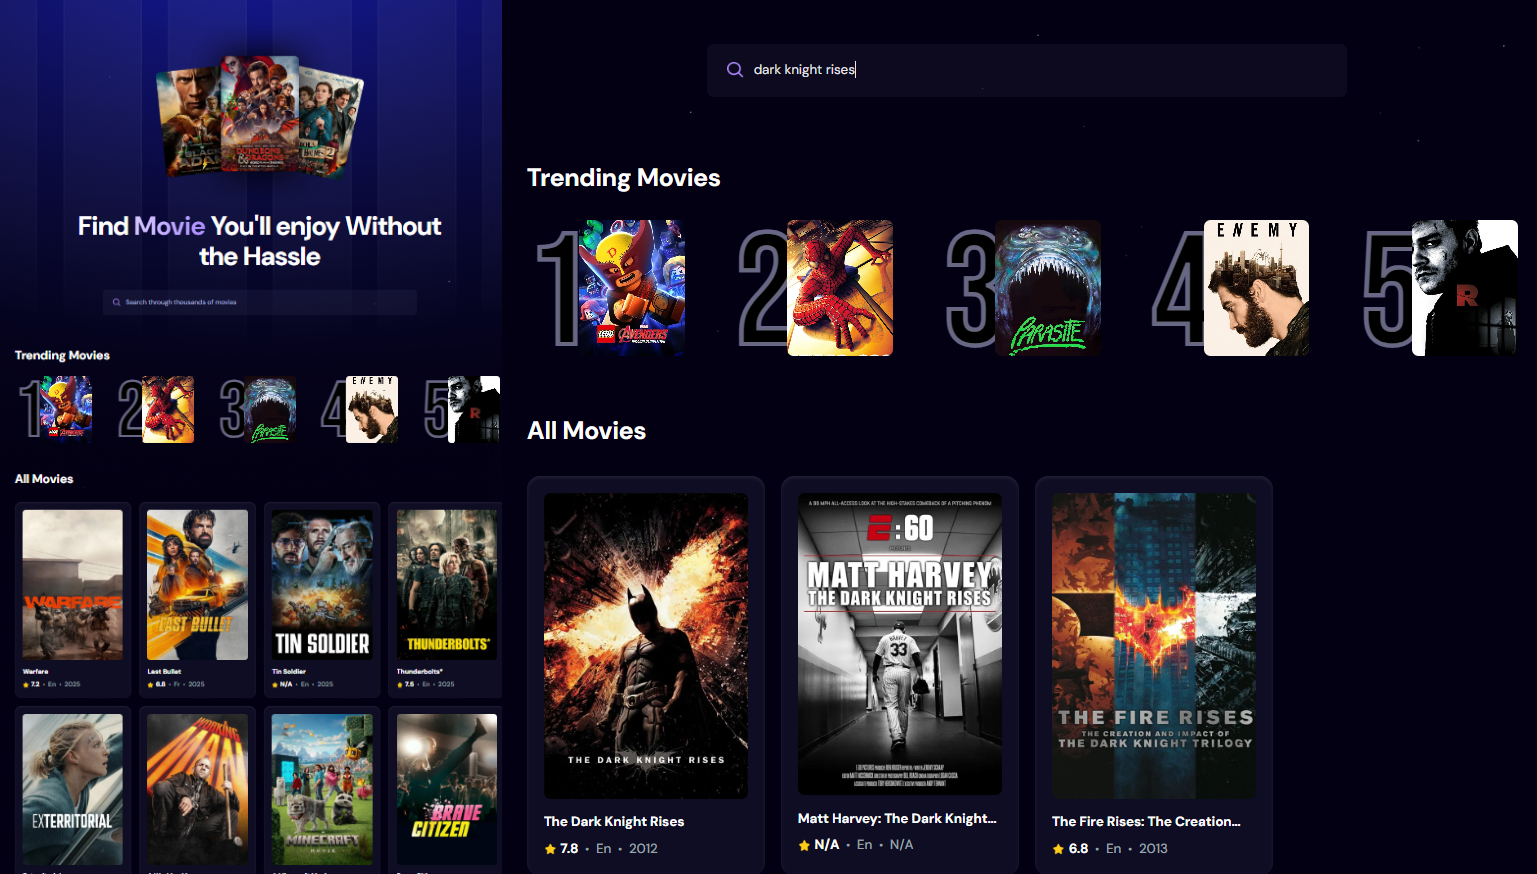
Task: Open the Last Bullet movie poster
Action: pos(197,585)
